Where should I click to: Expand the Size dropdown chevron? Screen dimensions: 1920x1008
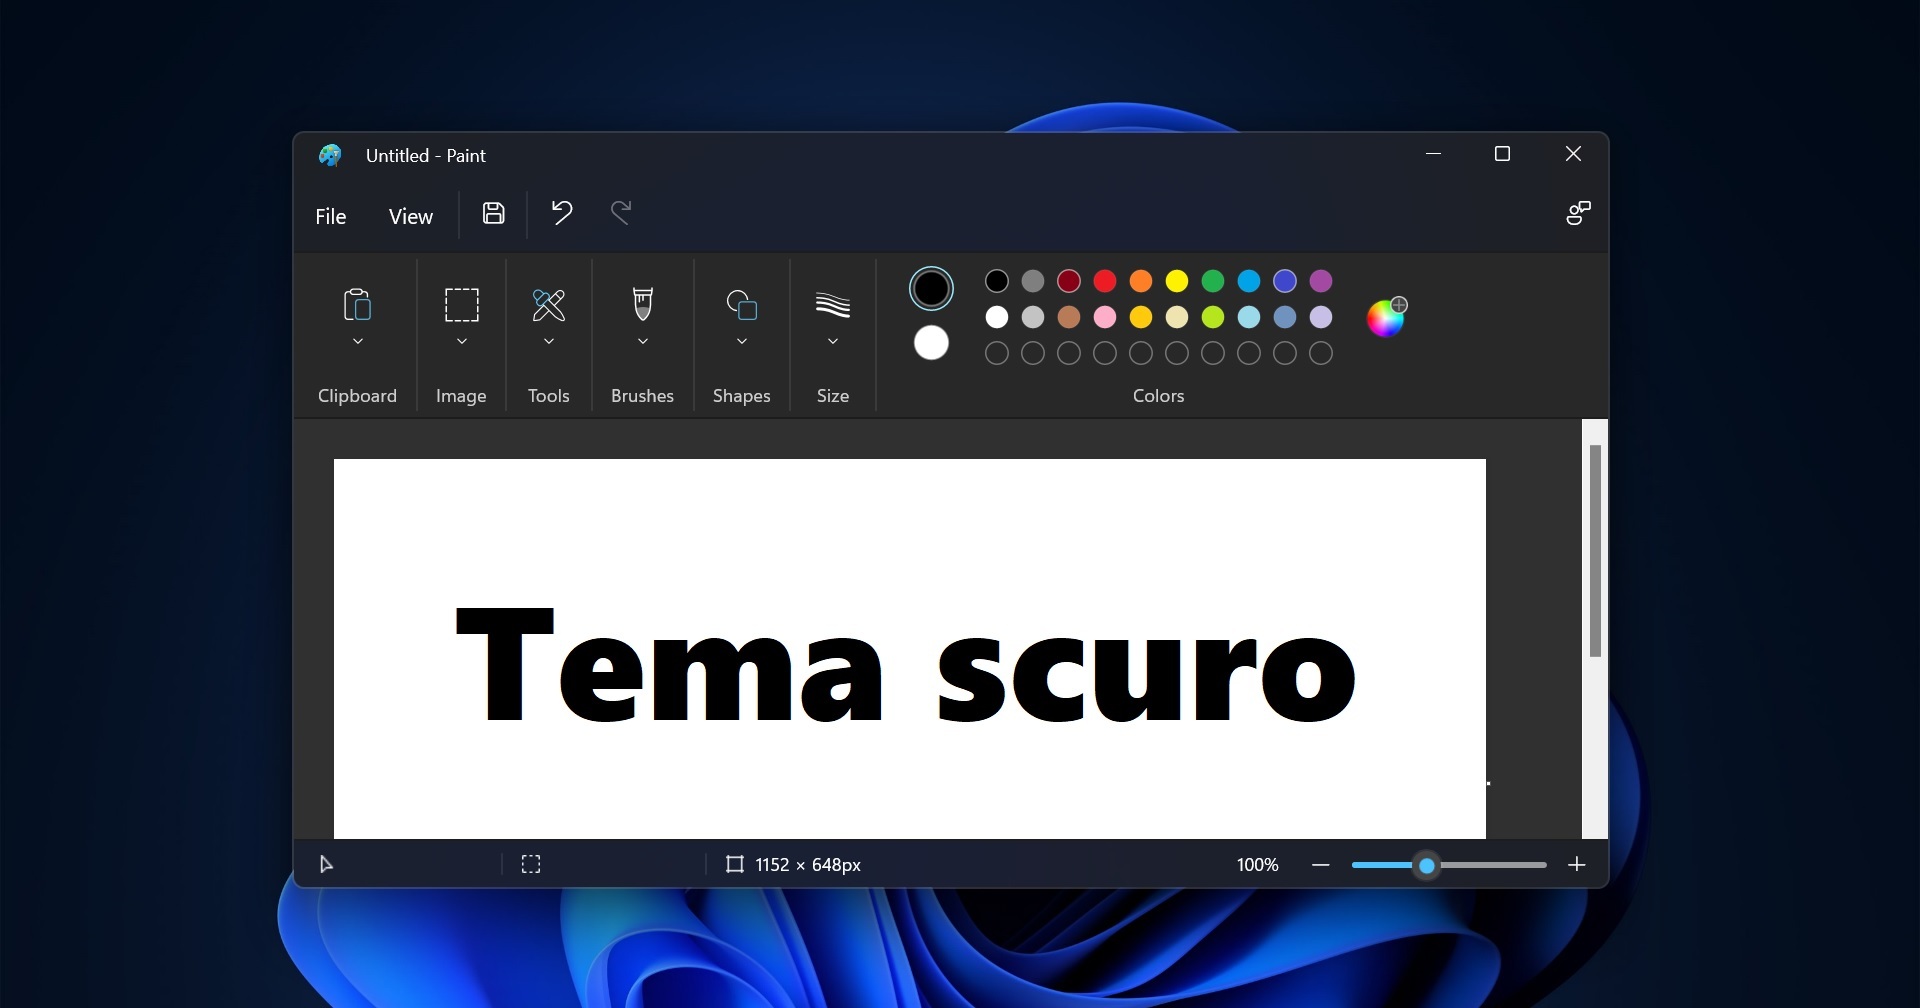(833, 342)
